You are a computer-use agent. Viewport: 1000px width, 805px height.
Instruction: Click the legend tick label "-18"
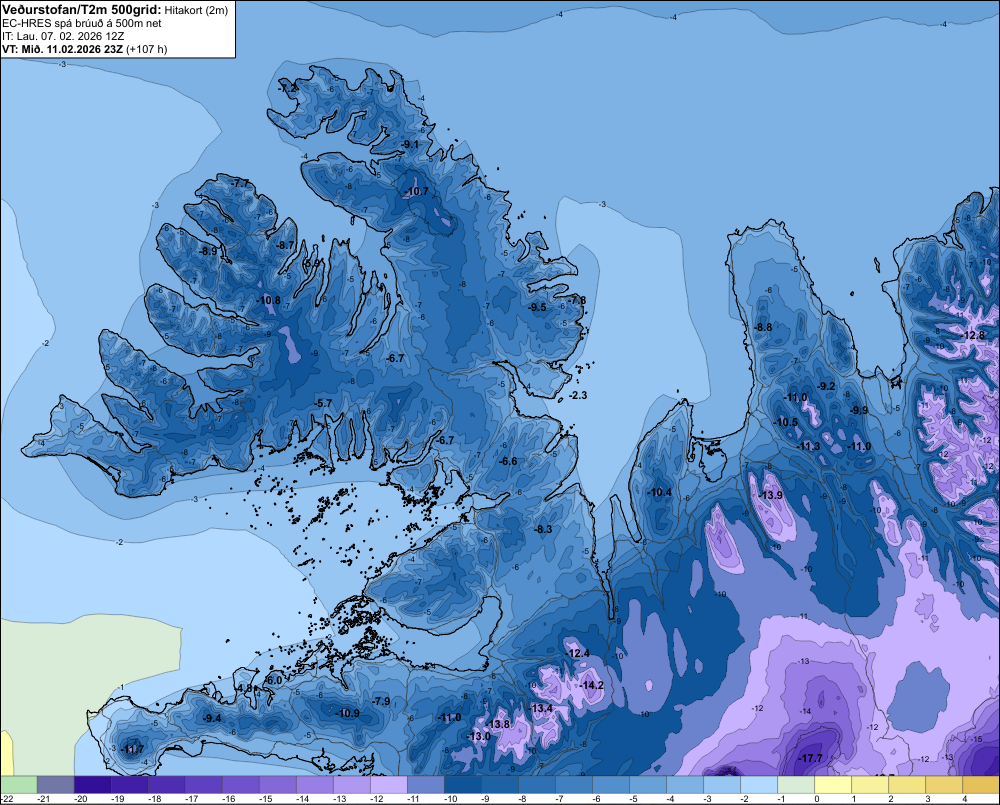tap(154, 799)
